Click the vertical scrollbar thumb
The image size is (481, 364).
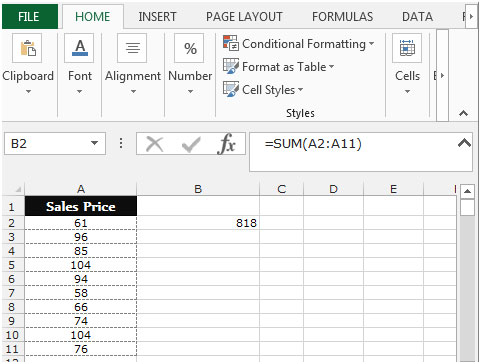point(467,207)
